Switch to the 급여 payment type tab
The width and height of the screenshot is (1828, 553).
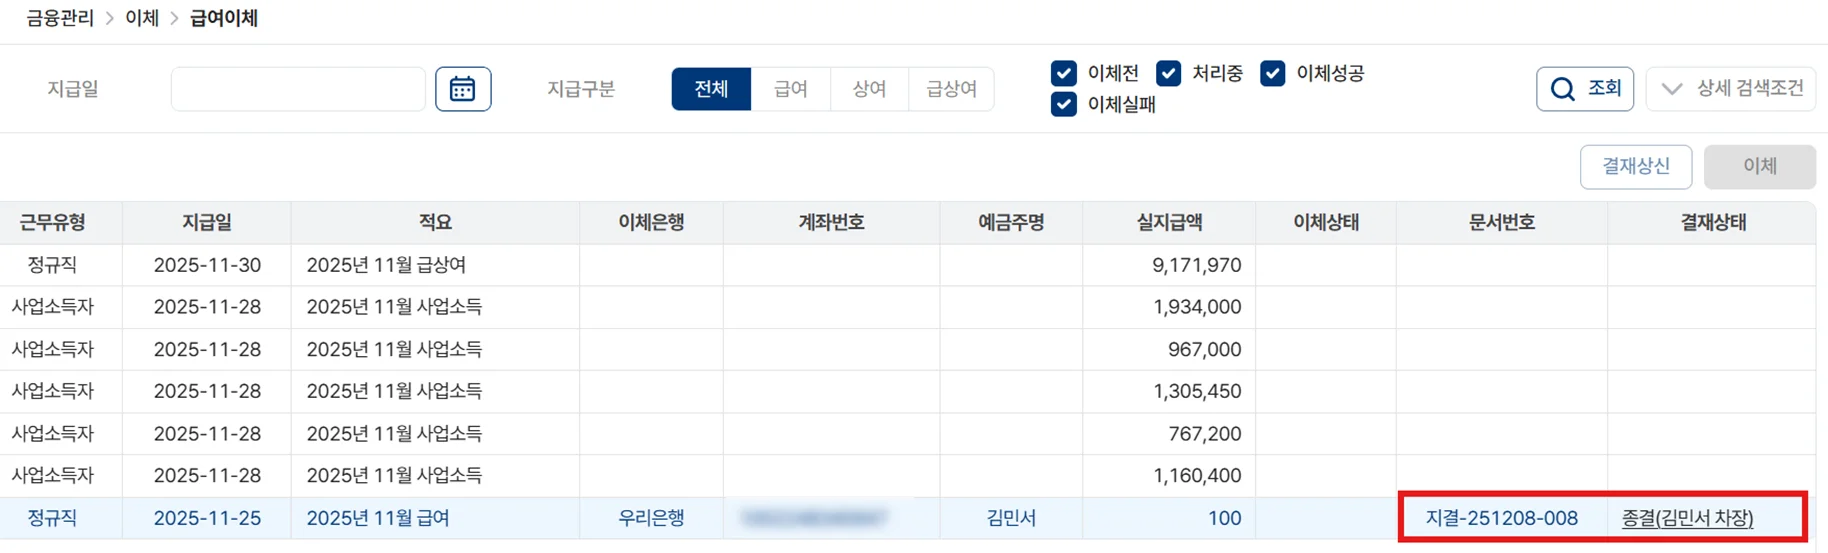tap(790, 89)
